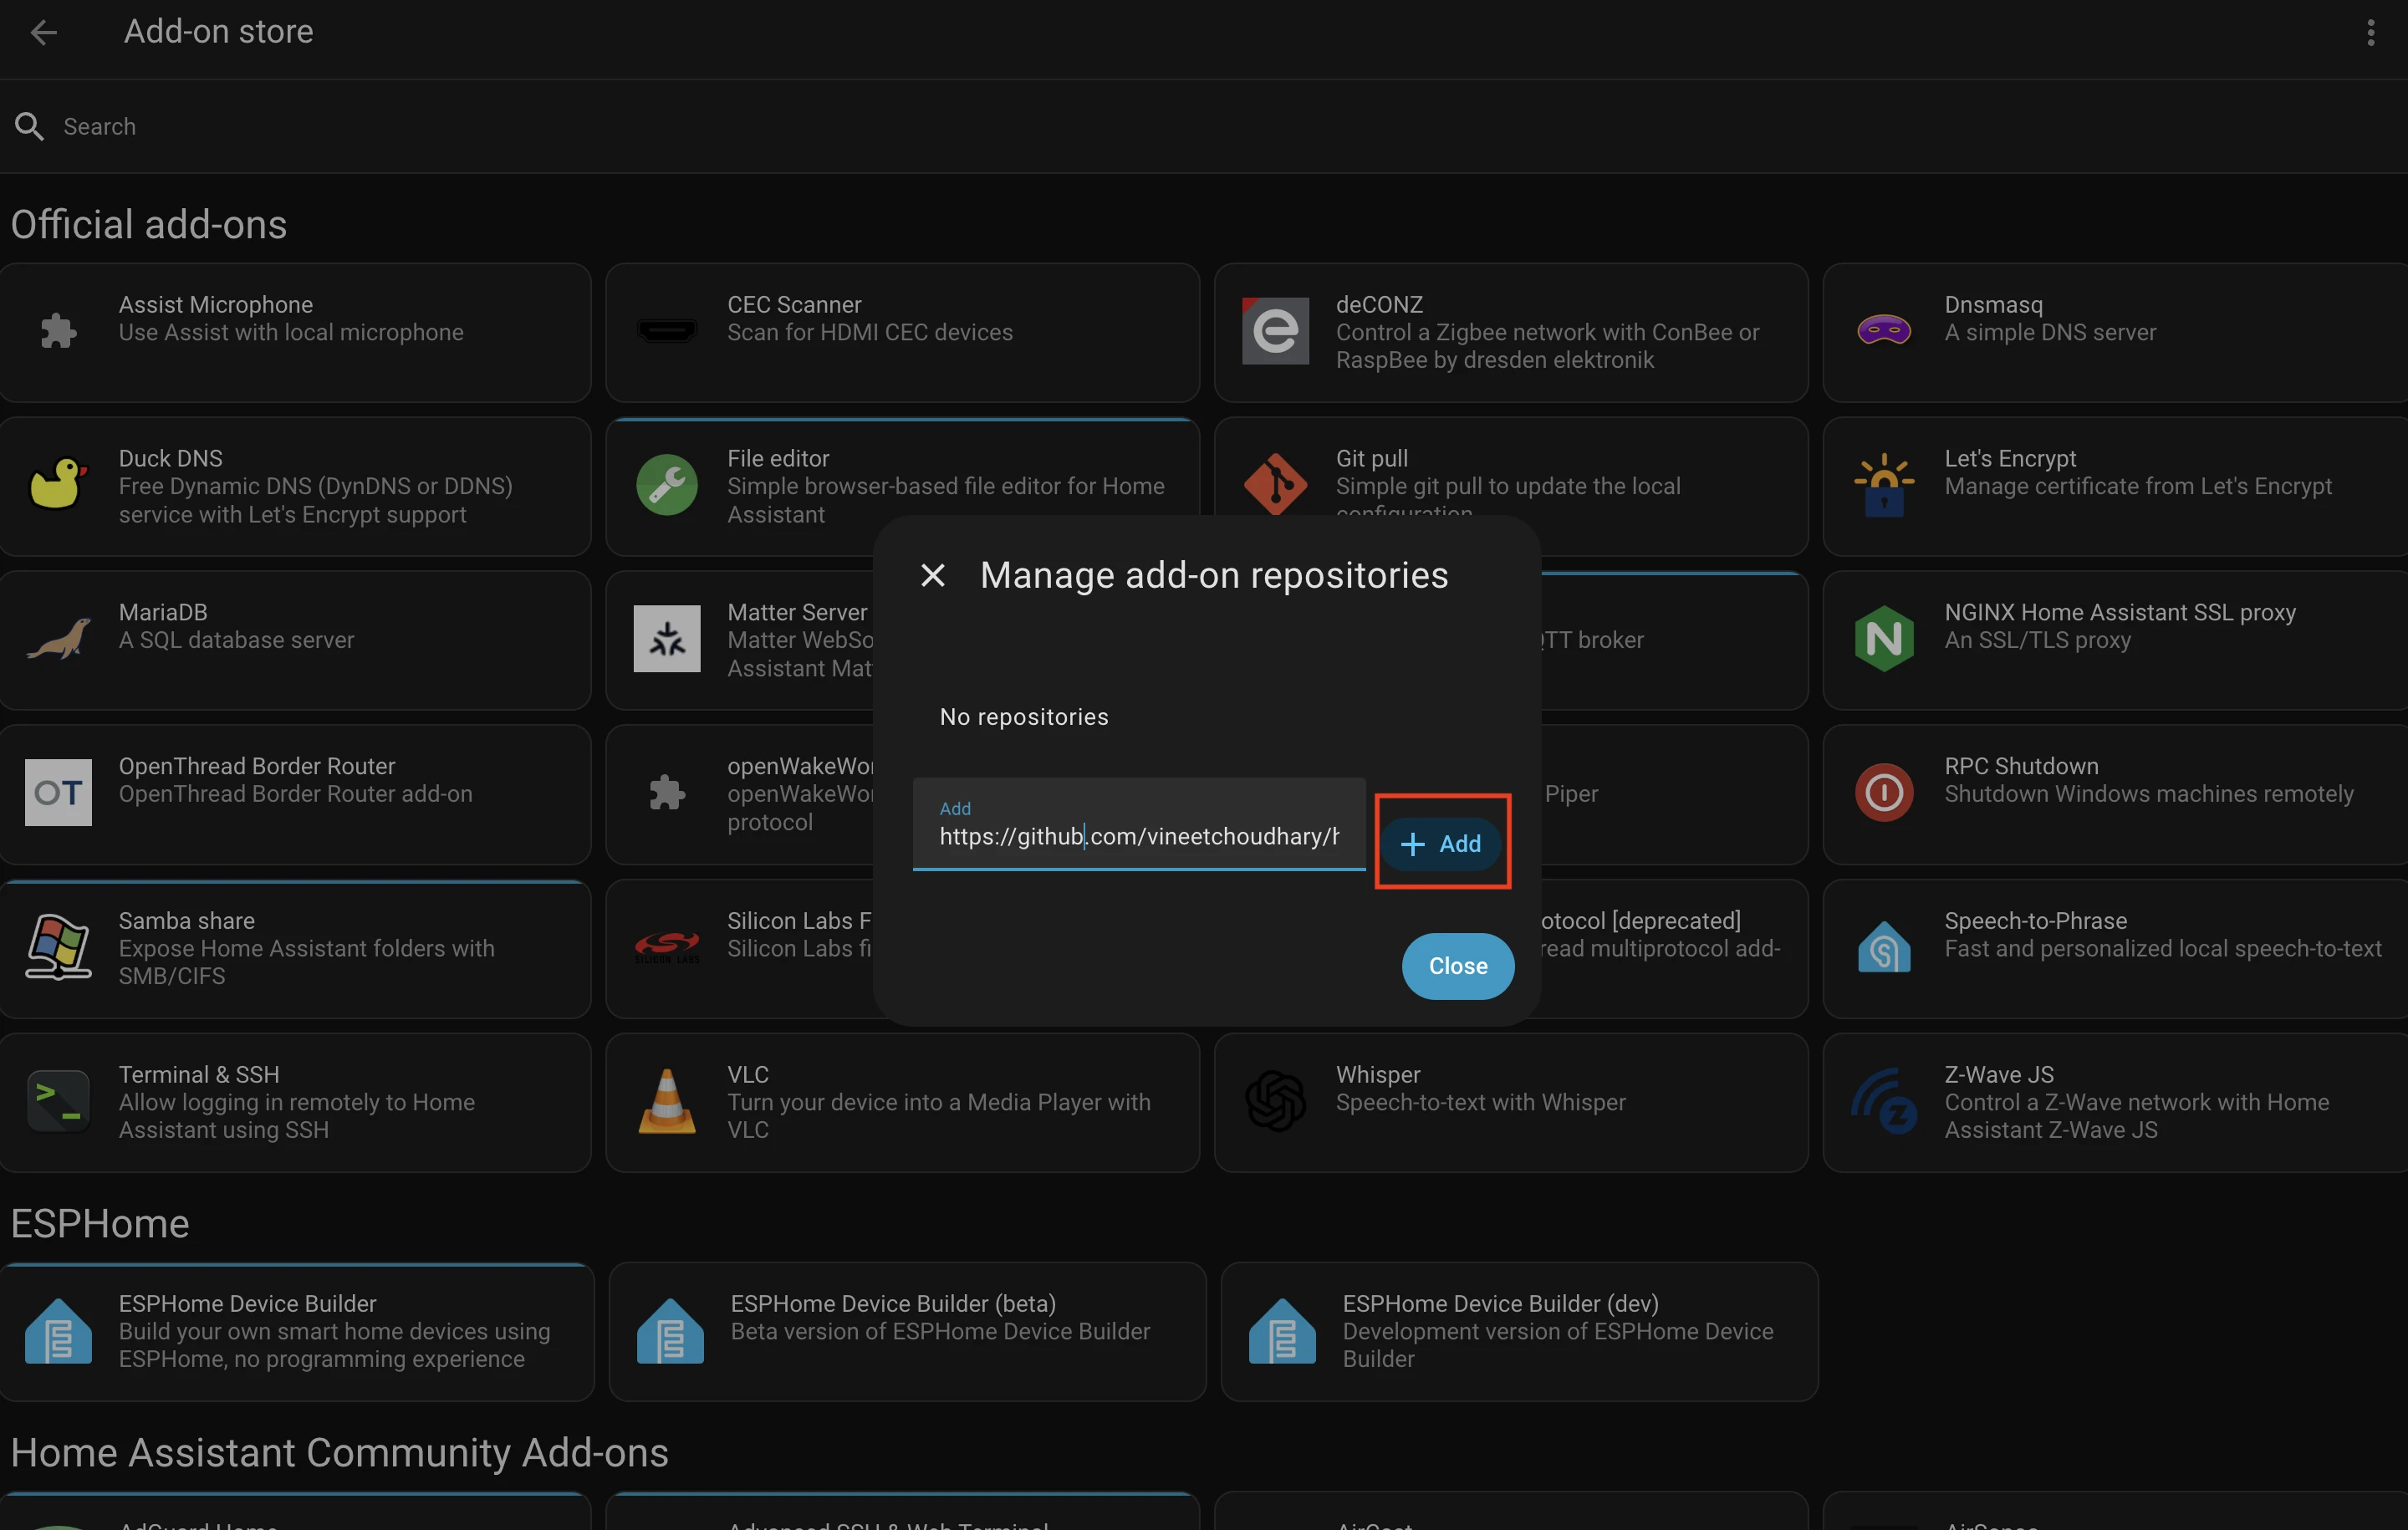Click the repository URL Add field

1139,824
